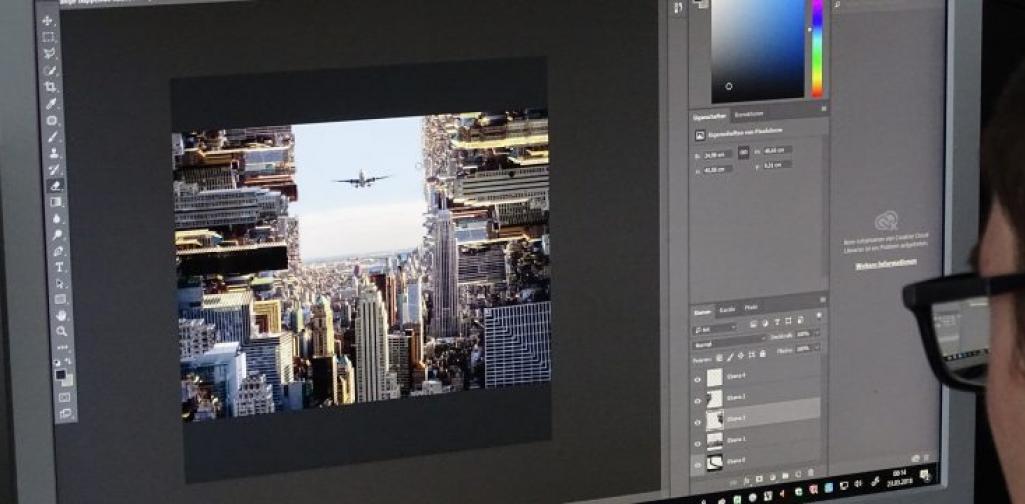Select the Brush tool

click(52, 136)
